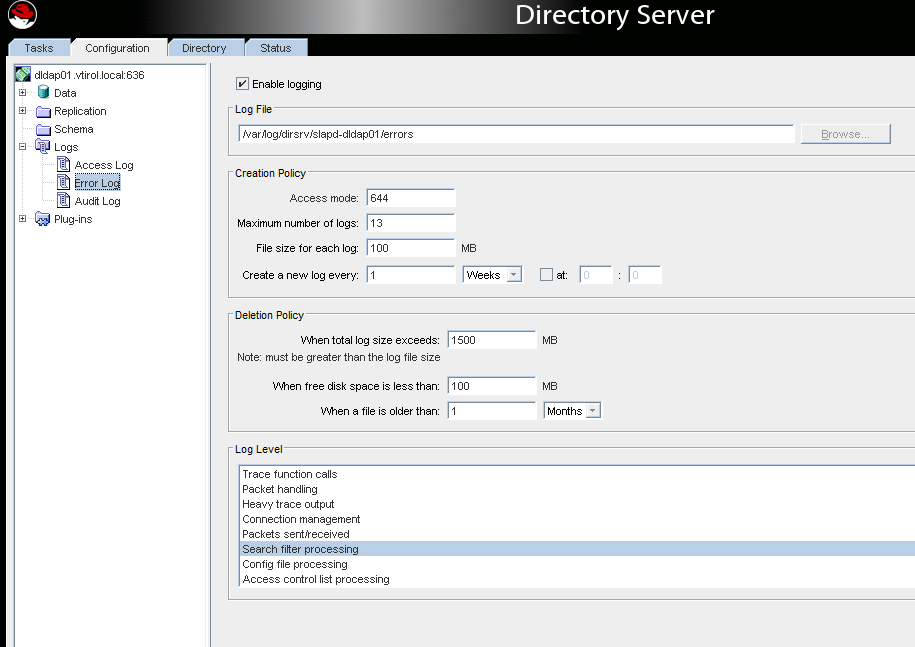Select the dldap01.vtirol.local:636 tree root
915x647 pixels.
[x=89, y=75]
